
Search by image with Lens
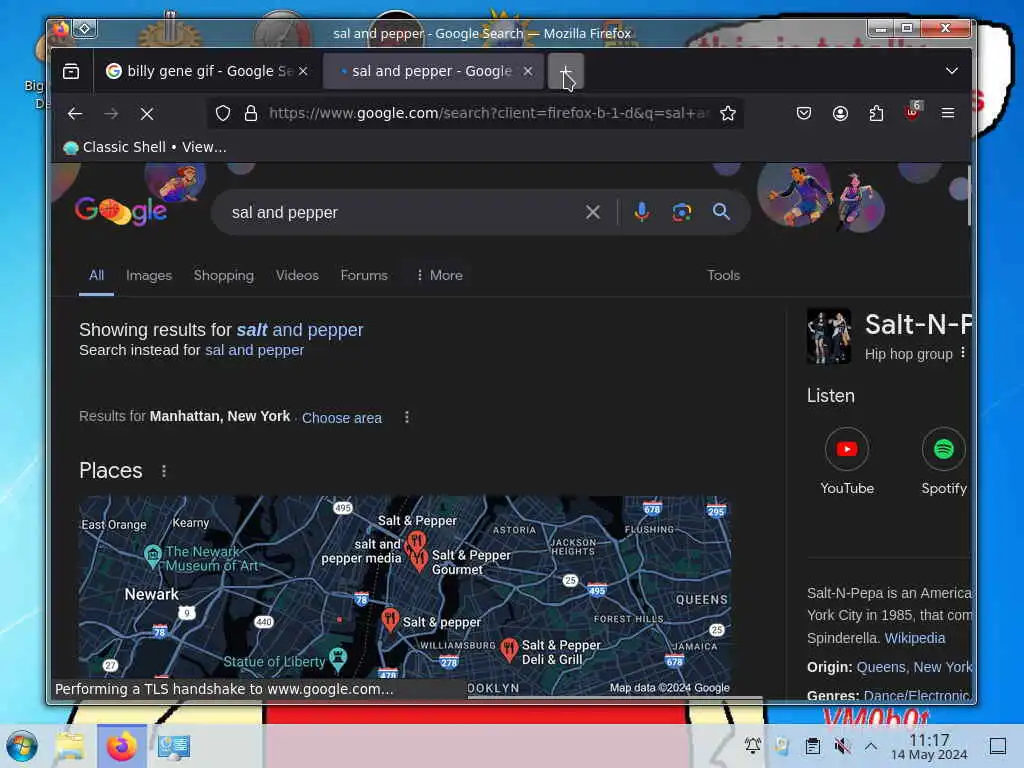(x=681, y=212)
